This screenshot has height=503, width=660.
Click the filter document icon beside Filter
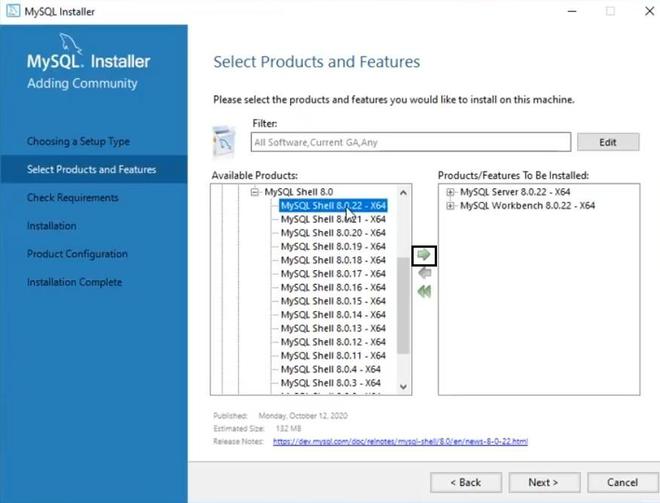click(224, 142)
